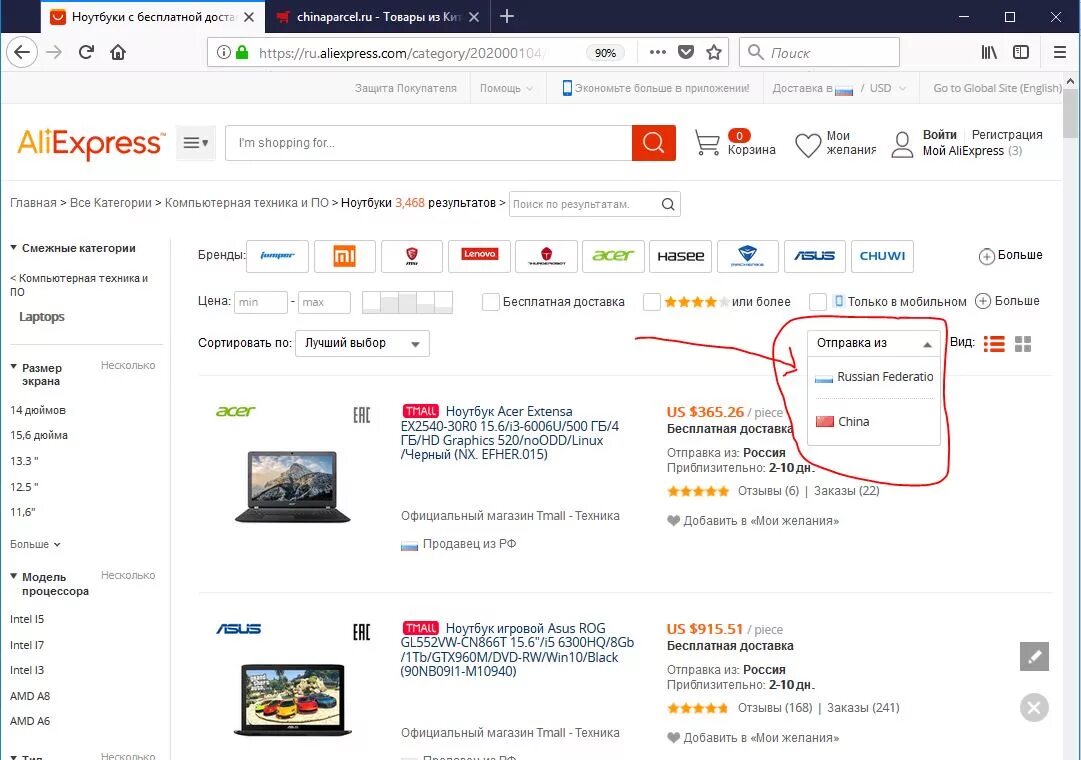Image resolution: width=1081 pixels, height=760 pixels.
Task: Click the min price input
Action: pos(261,302)
